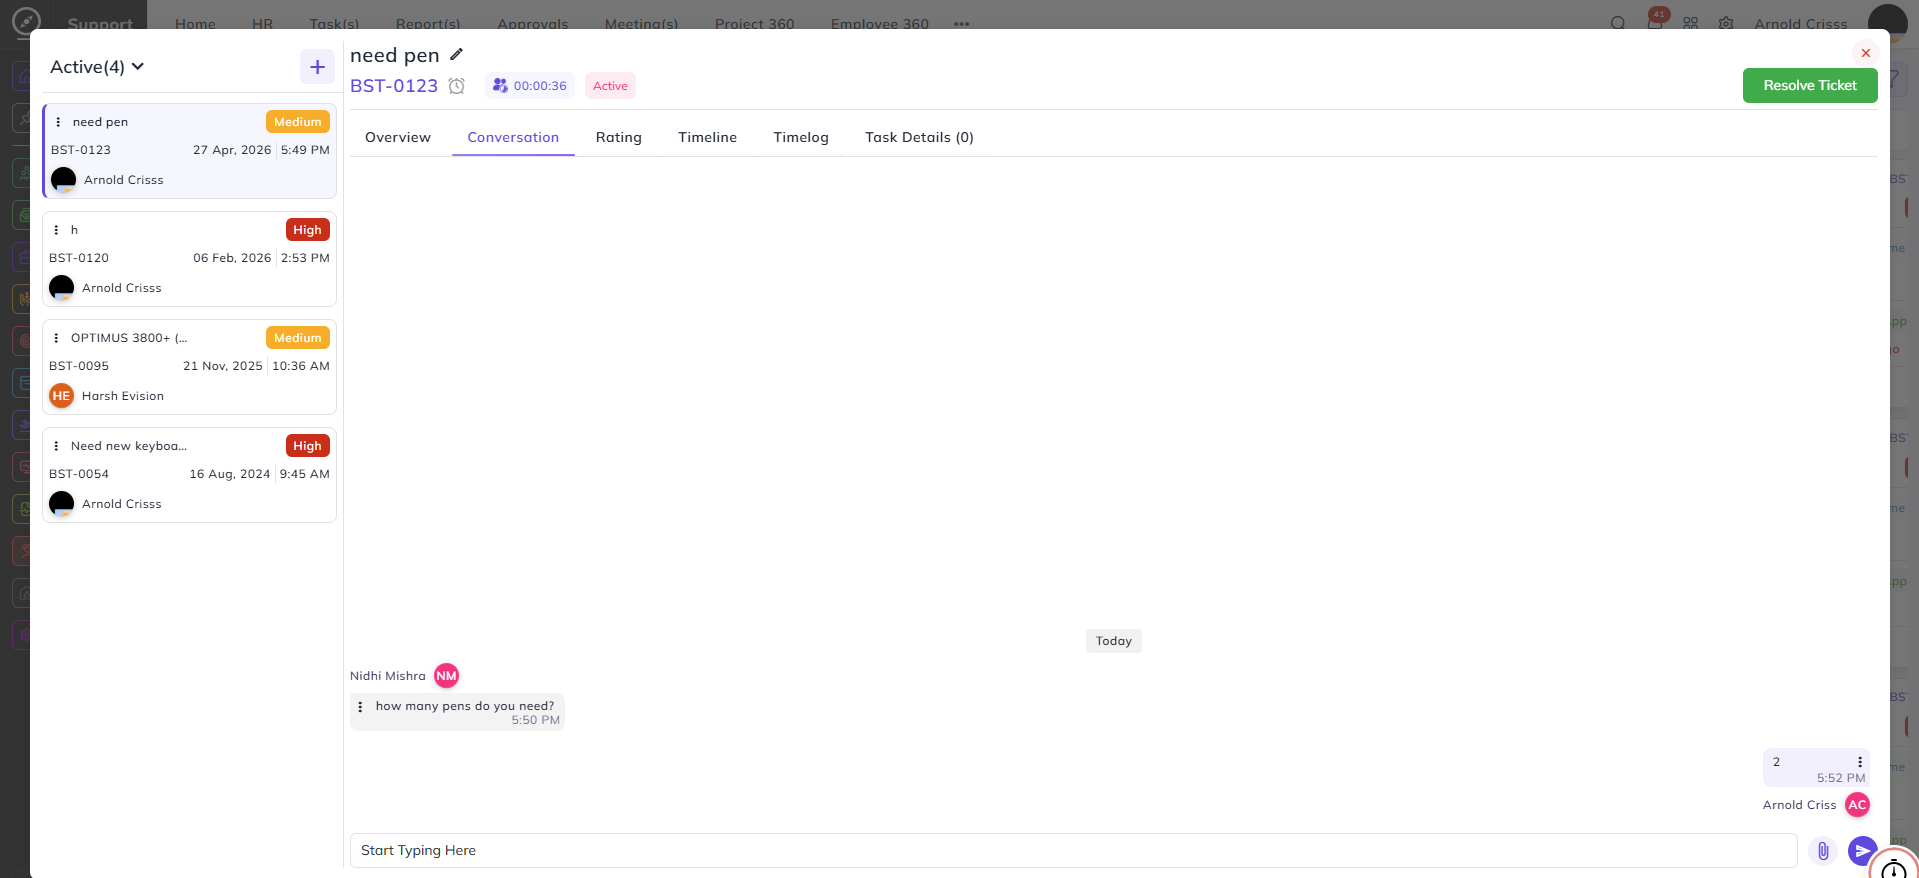The width and height of the screenshot is (1919, 878).
Task: Click the Resolve Ticket button
Action: pos(1810,86)
